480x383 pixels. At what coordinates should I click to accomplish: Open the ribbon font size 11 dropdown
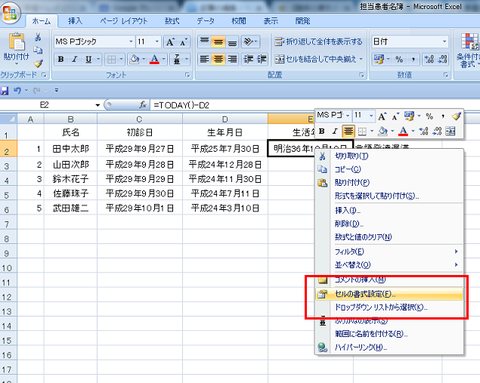[x=157, y=42]
